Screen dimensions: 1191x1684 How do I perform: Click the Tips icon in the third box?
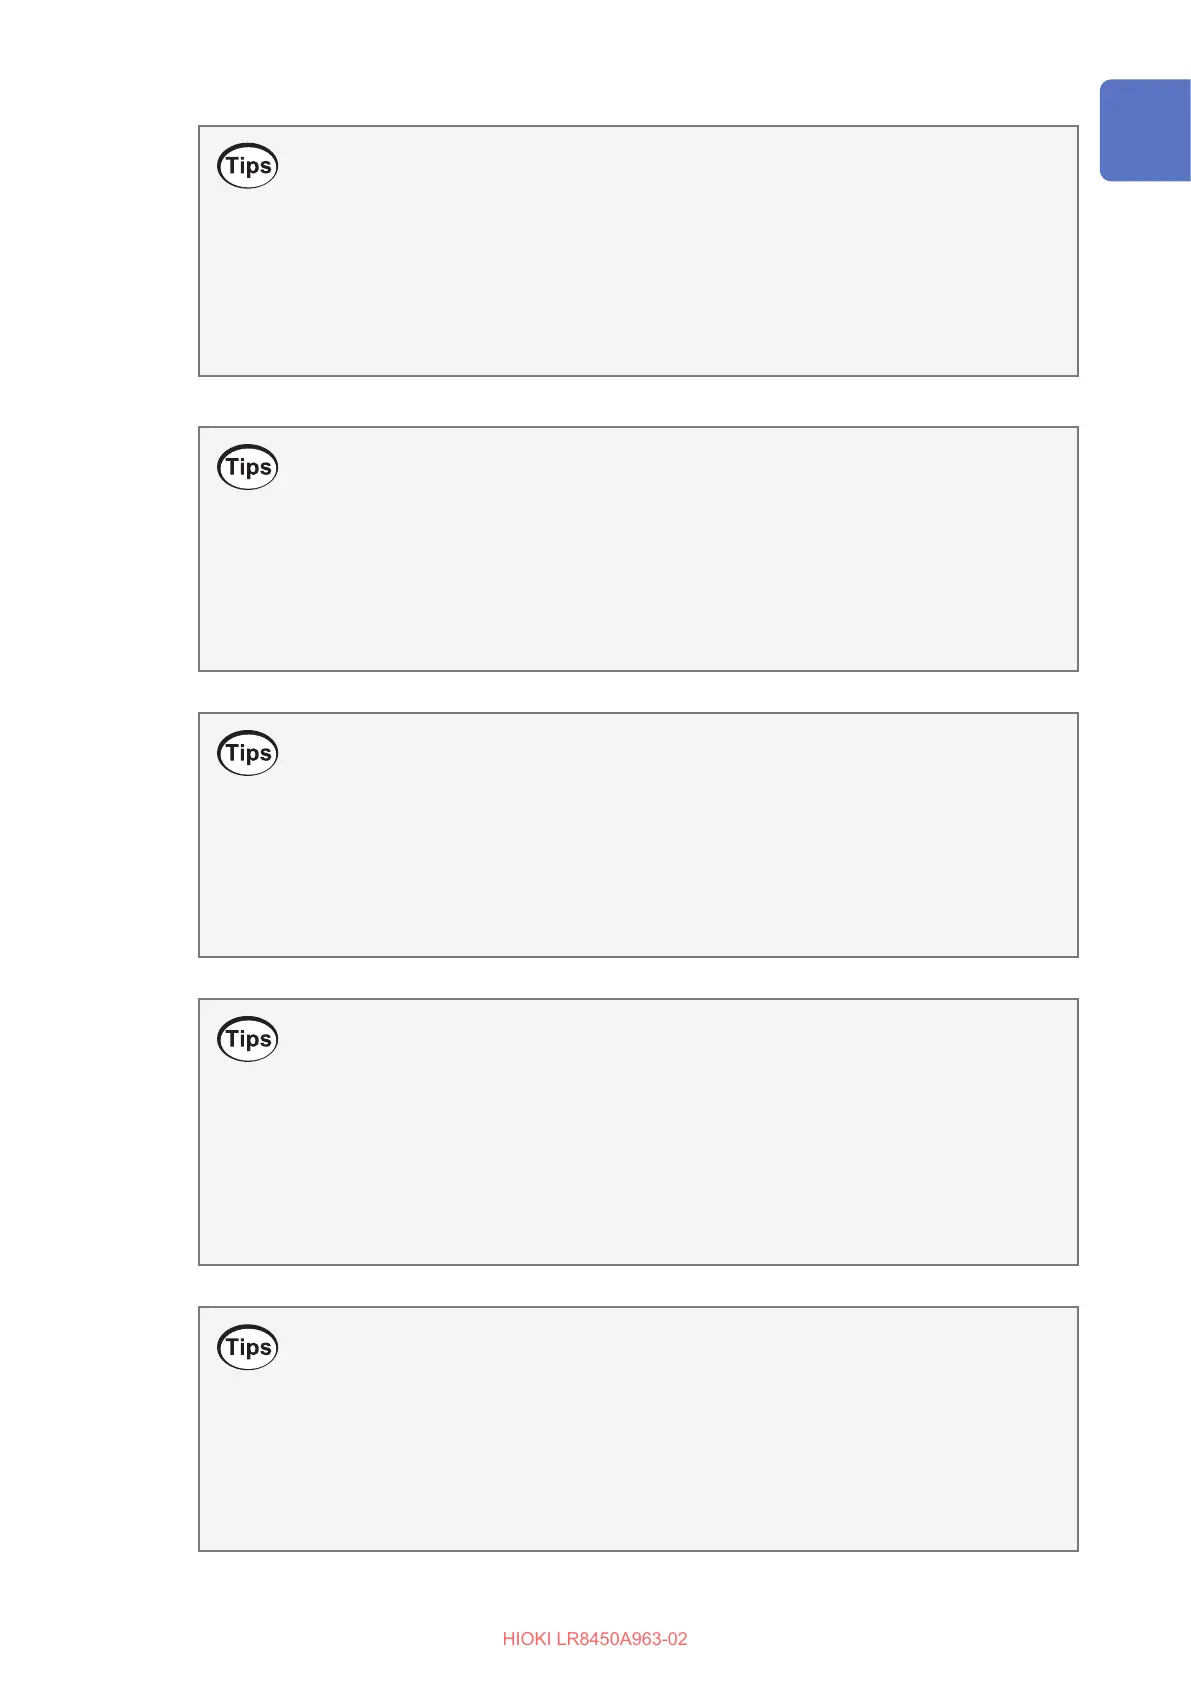247,753
